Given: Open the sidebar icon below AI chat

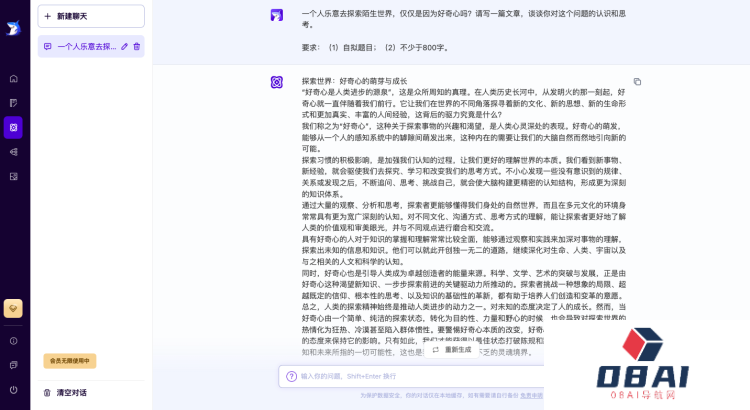Looking at the screenshot, I should click(13, 152).
